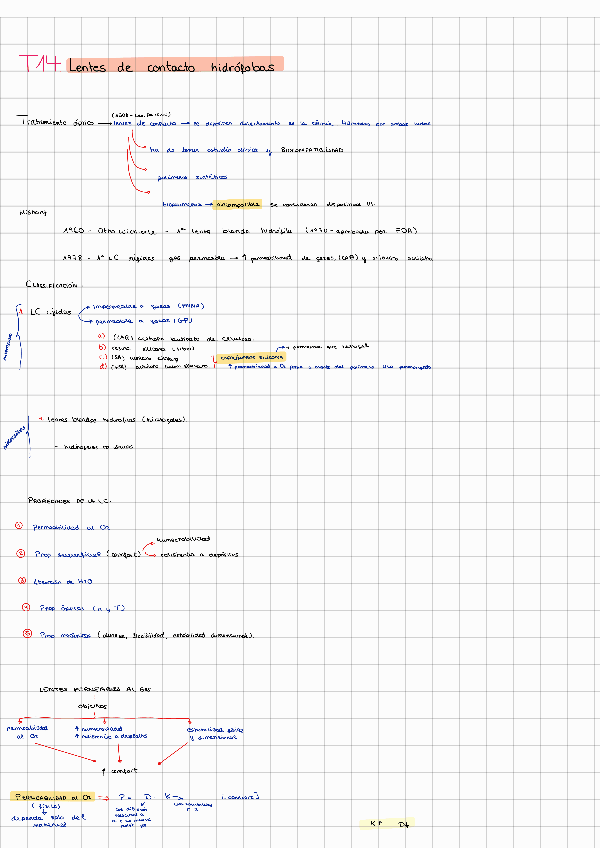Click the "History" section heading
This screenshot has width=600, height=848.
click(x=33, y=212)
